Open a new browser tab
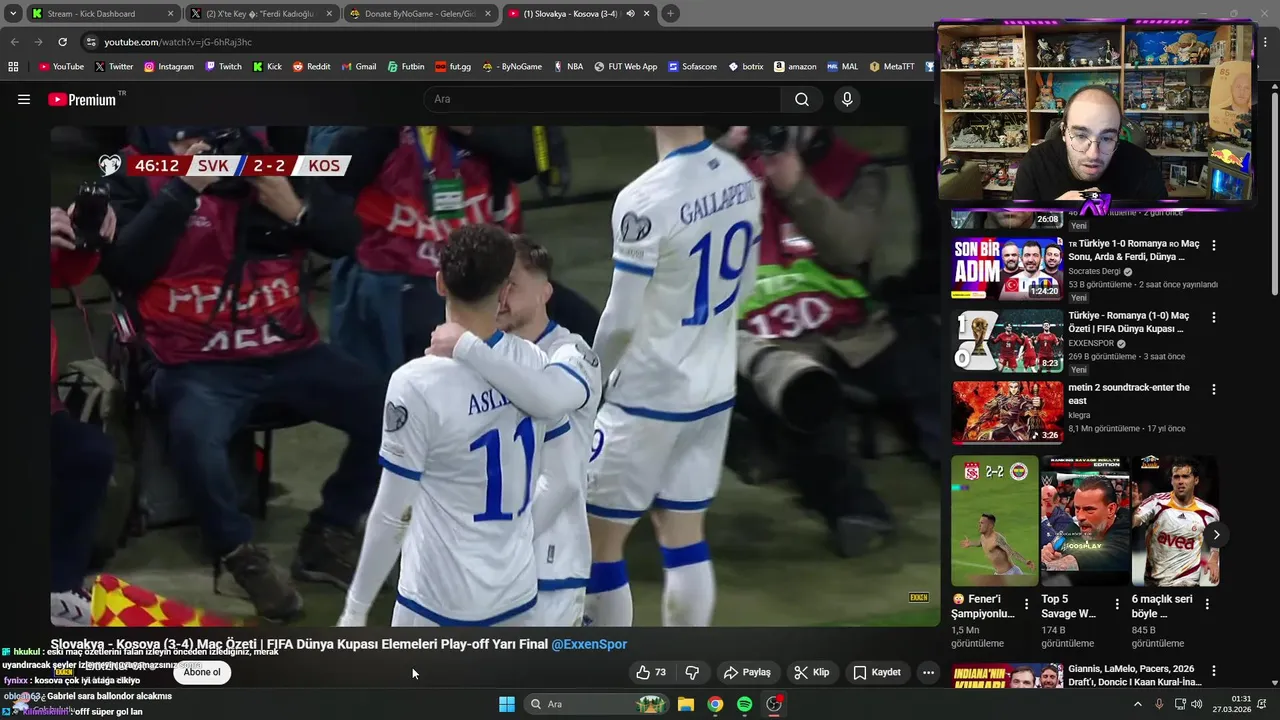1280x720 pixels. click(670, 14)
